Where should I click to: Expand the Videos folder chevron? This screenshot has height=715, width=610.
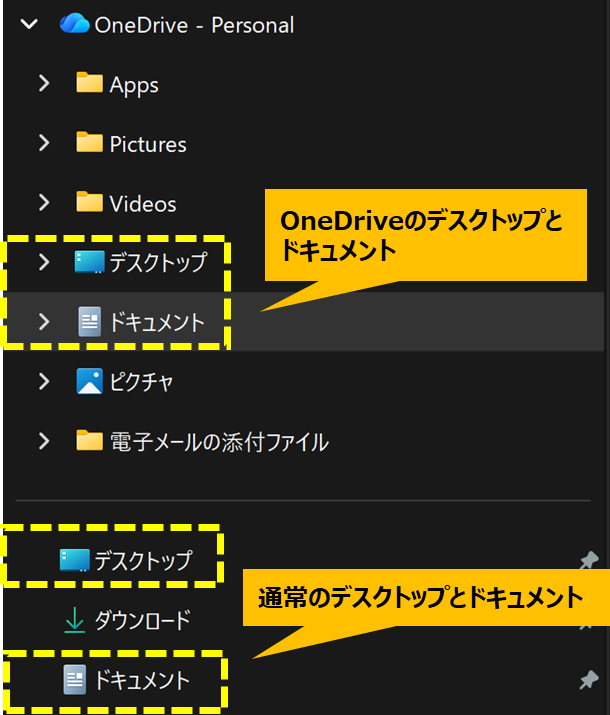click(44, 203)
